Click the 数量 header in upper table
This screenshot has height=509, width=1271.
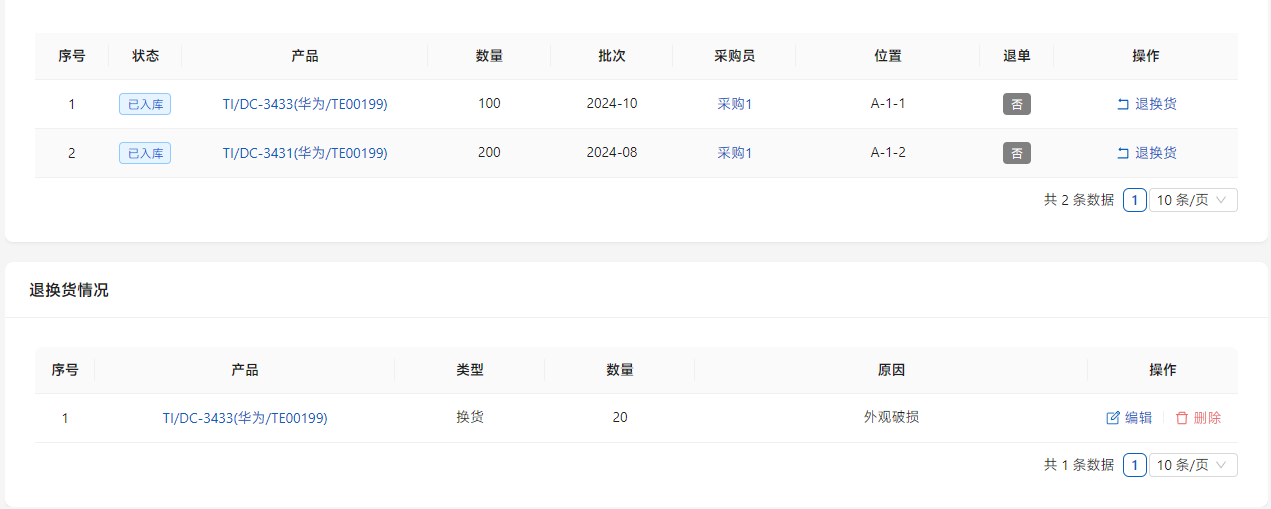pos(489,56)
